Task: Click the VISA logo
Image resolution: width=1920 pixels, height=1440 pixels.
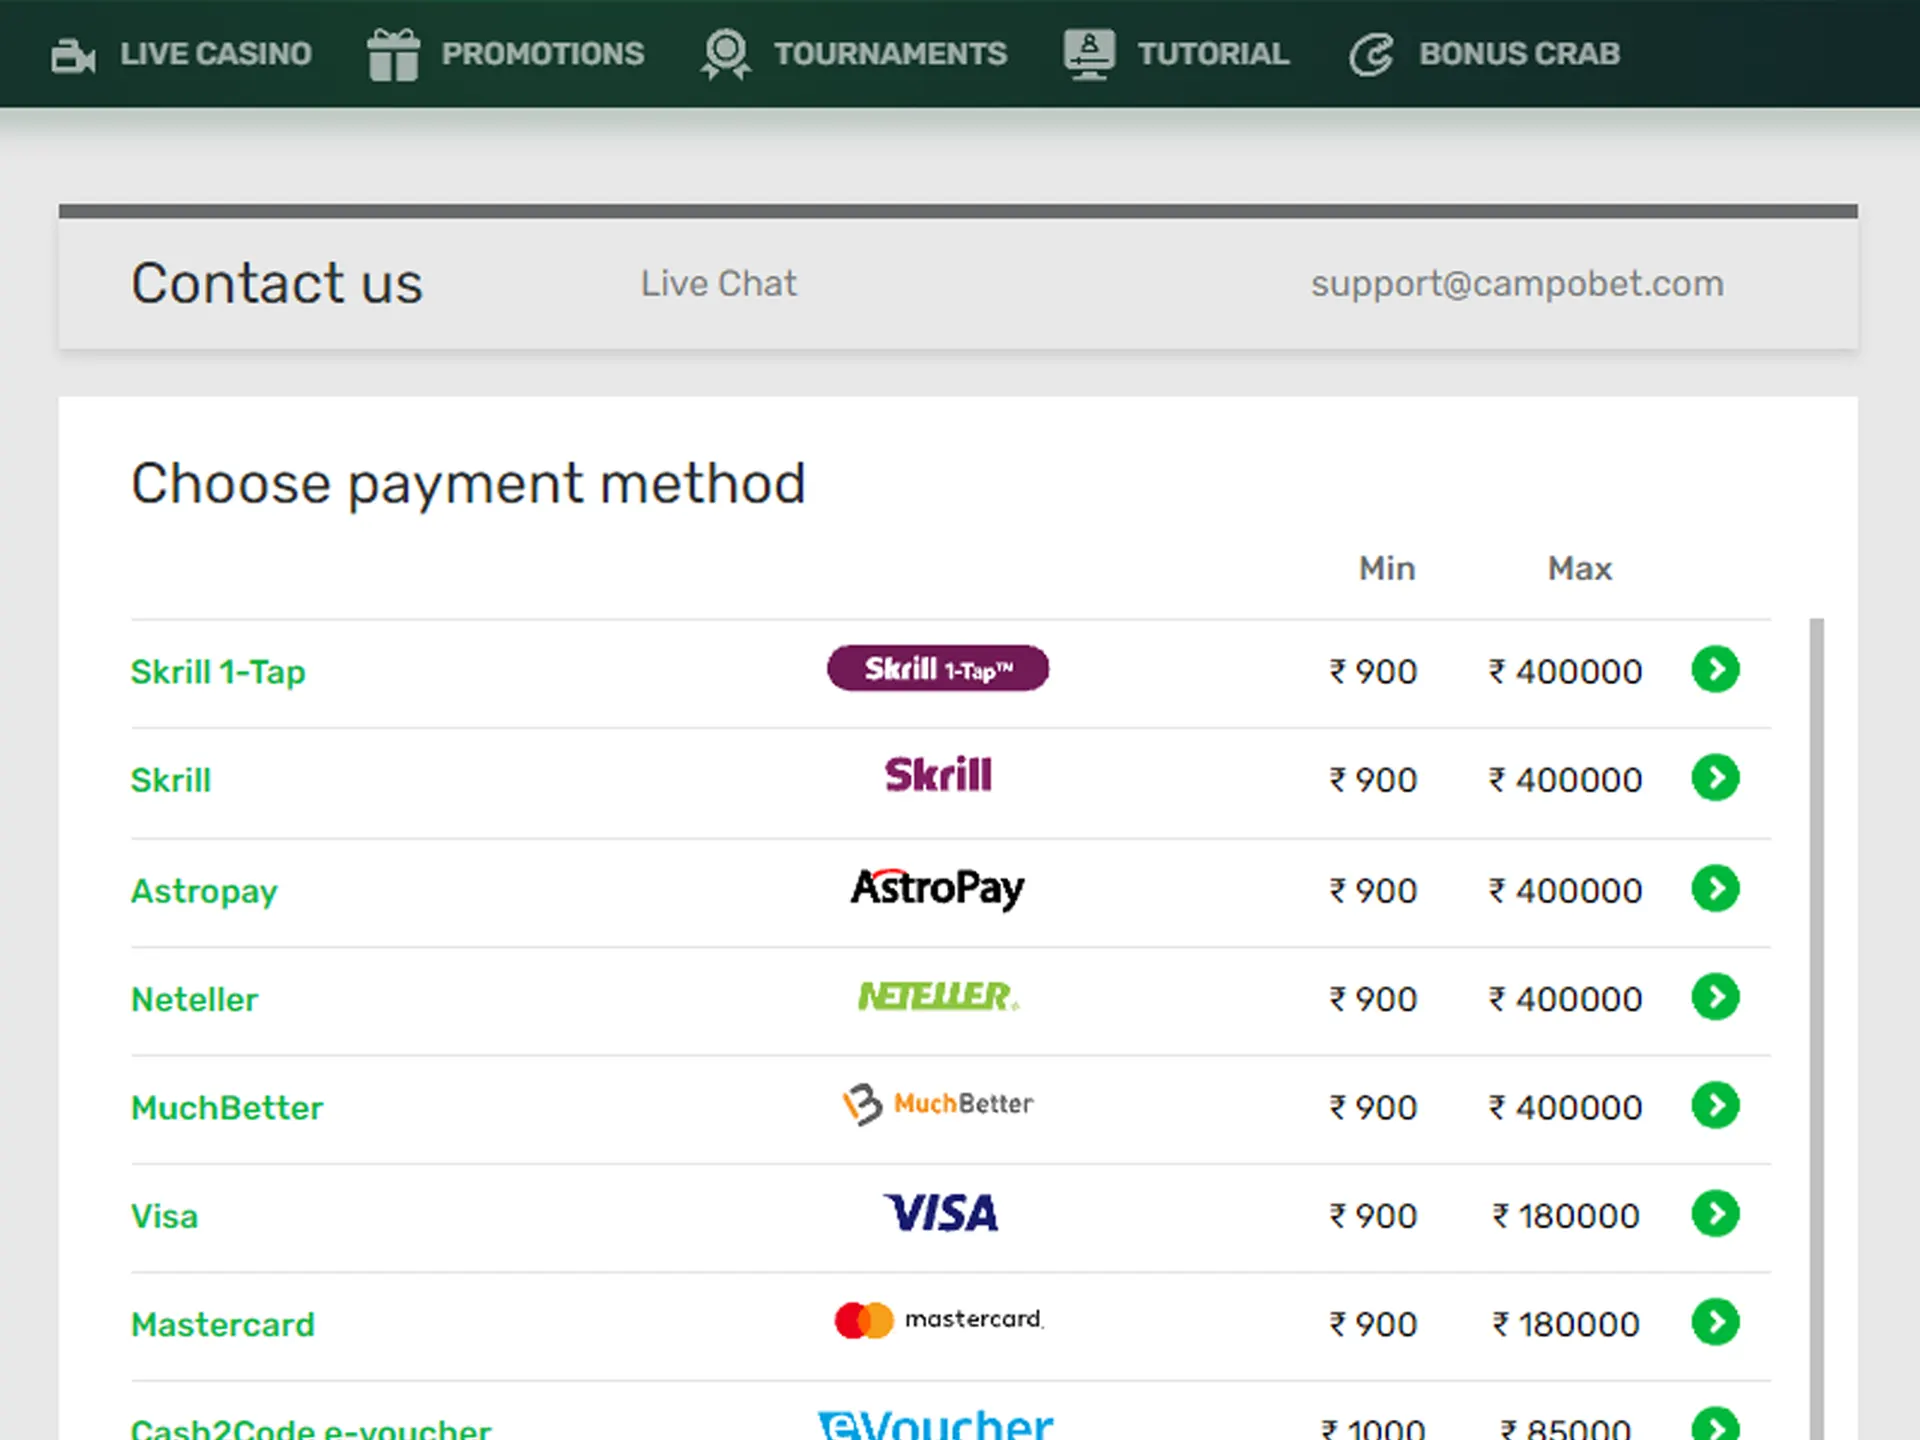Action: pyautogui.click(x=940, y=1213)
